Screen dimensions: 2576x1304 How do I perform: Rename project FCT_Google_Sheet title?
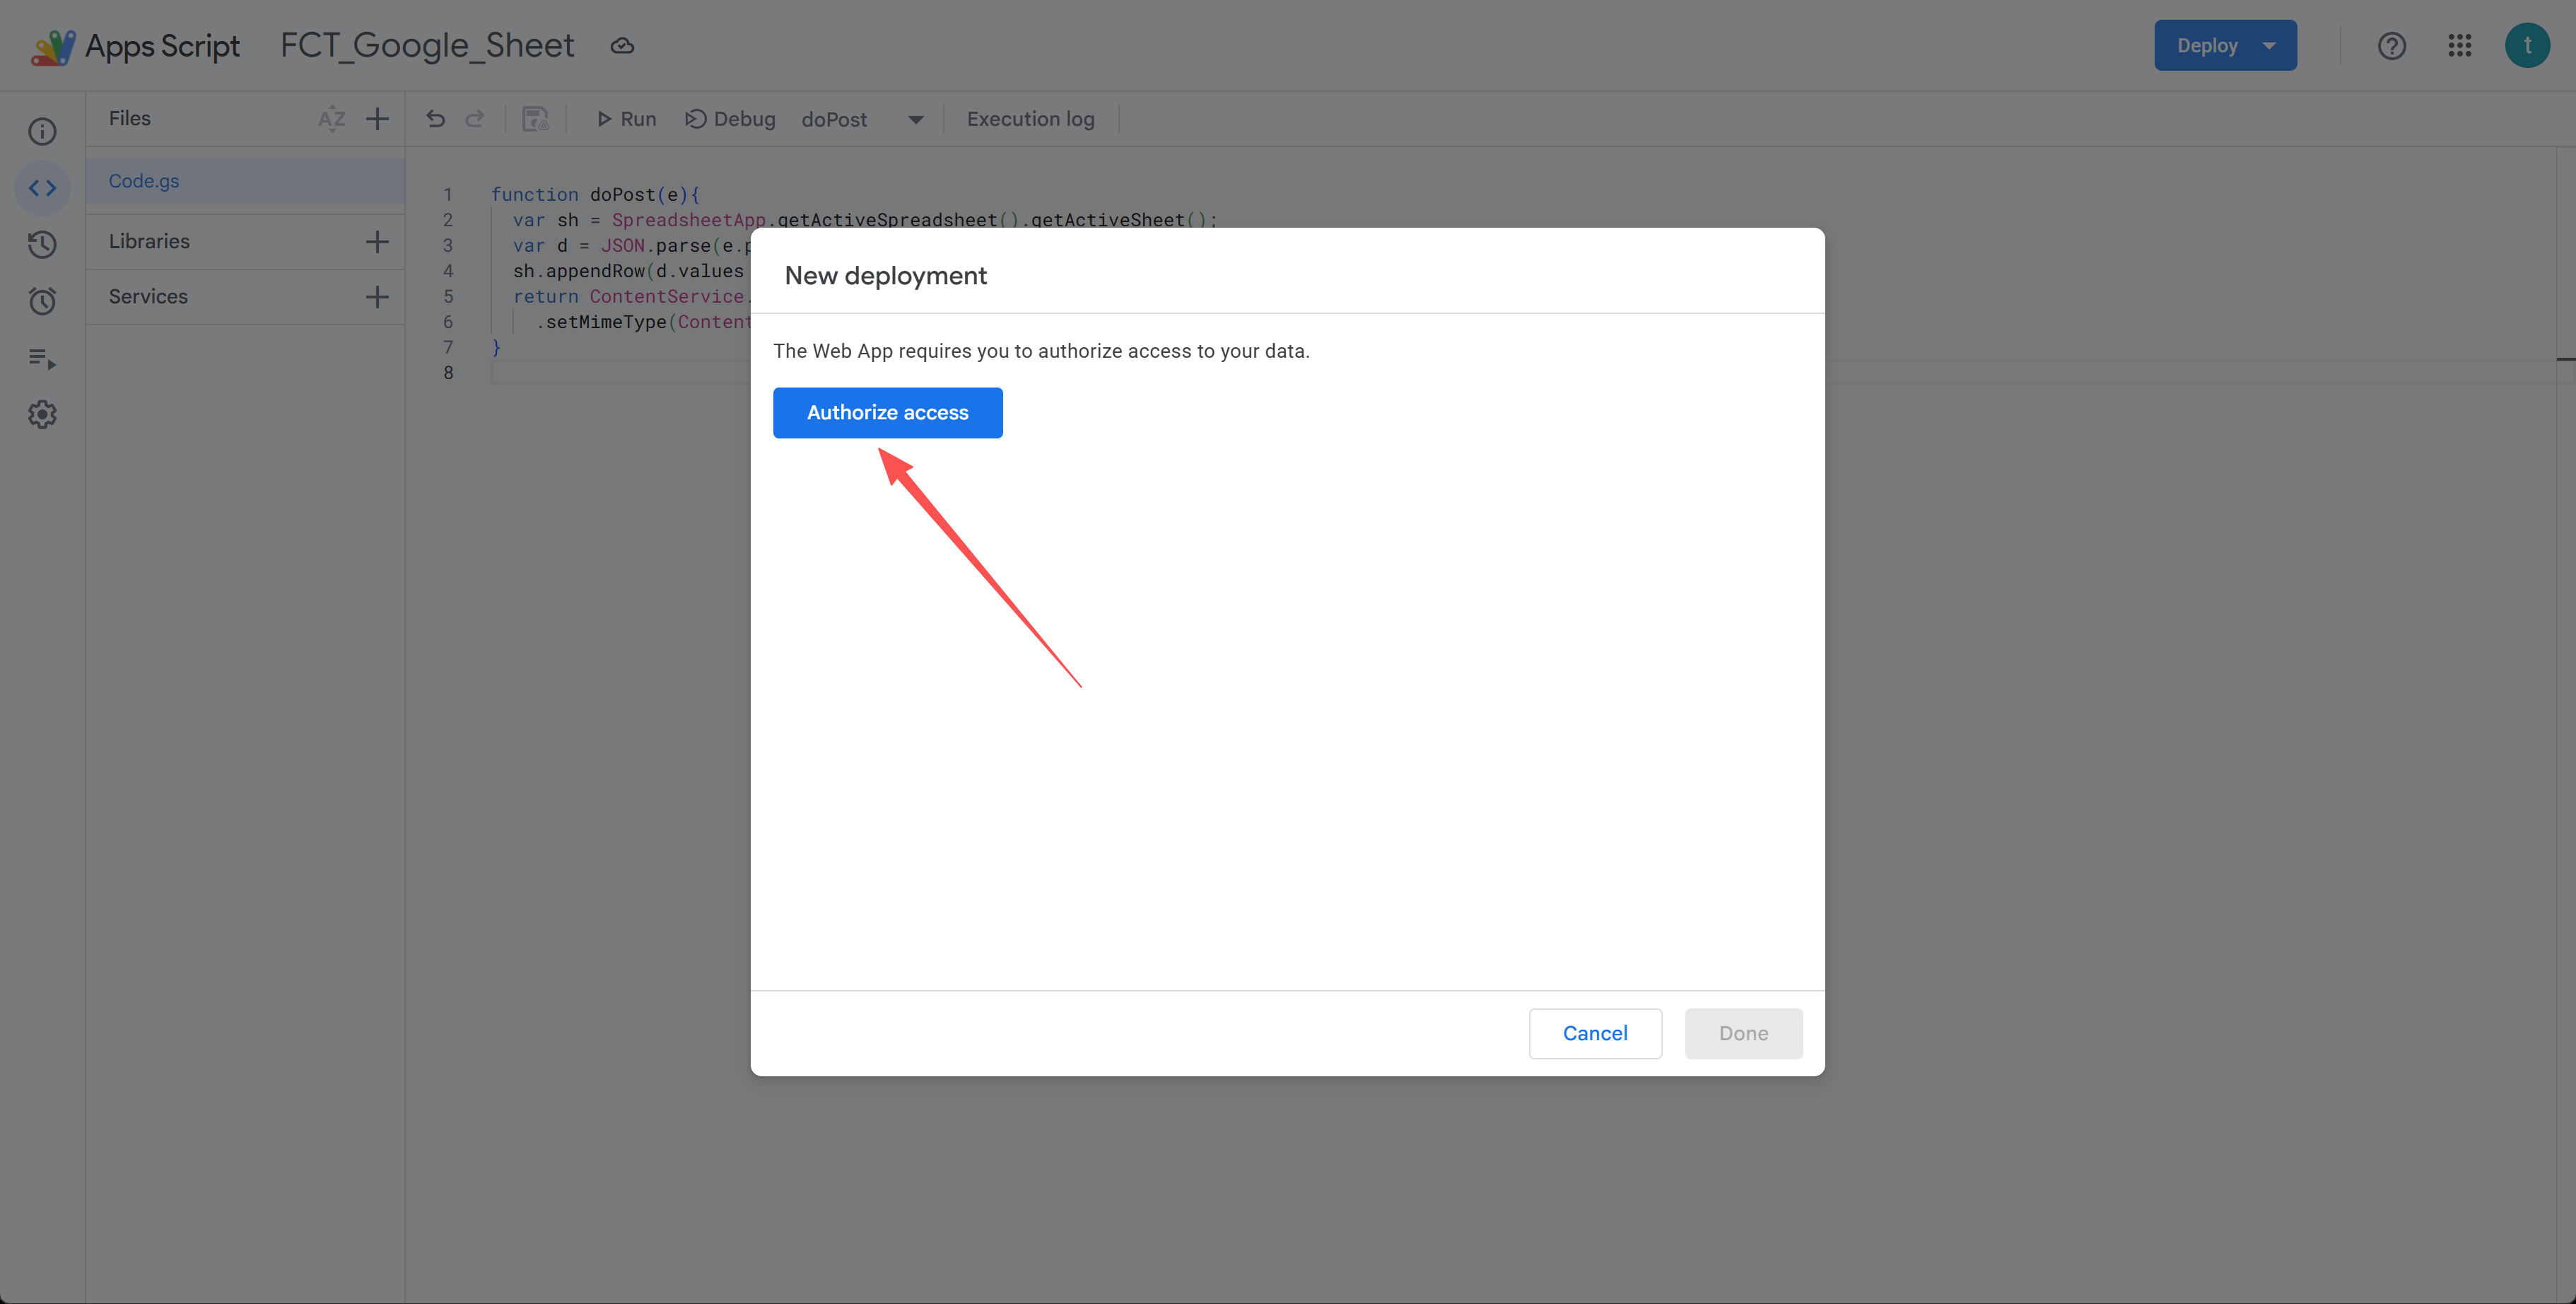[x=427, y=45]
